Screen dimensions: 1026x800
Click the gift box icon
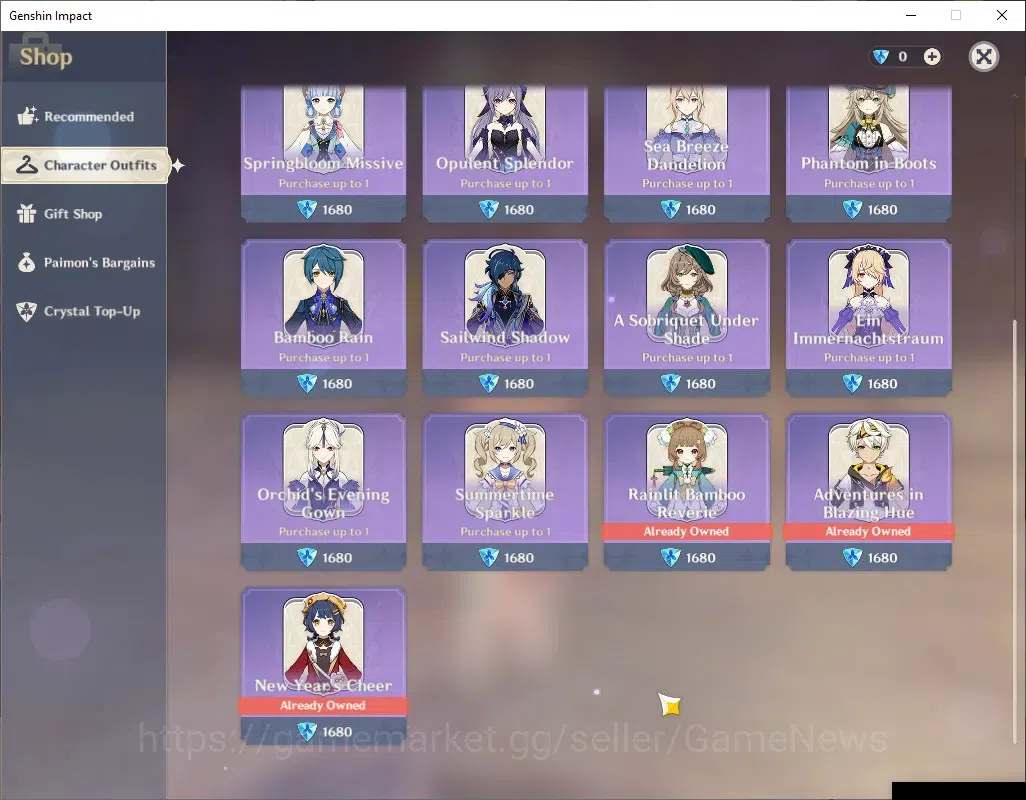pos(27,213)
